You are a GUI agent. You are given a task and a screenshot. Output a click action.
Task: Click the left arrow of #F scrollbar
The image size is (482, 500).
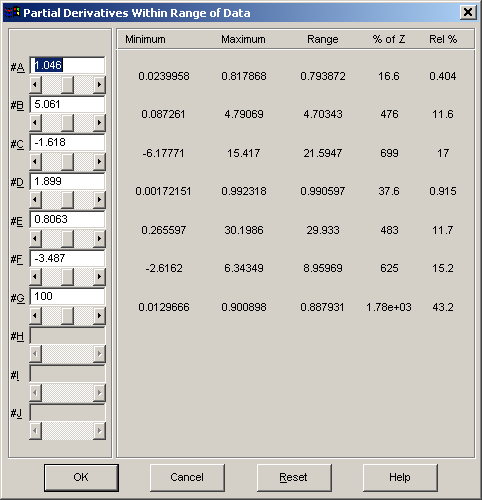tap(35, 277)
